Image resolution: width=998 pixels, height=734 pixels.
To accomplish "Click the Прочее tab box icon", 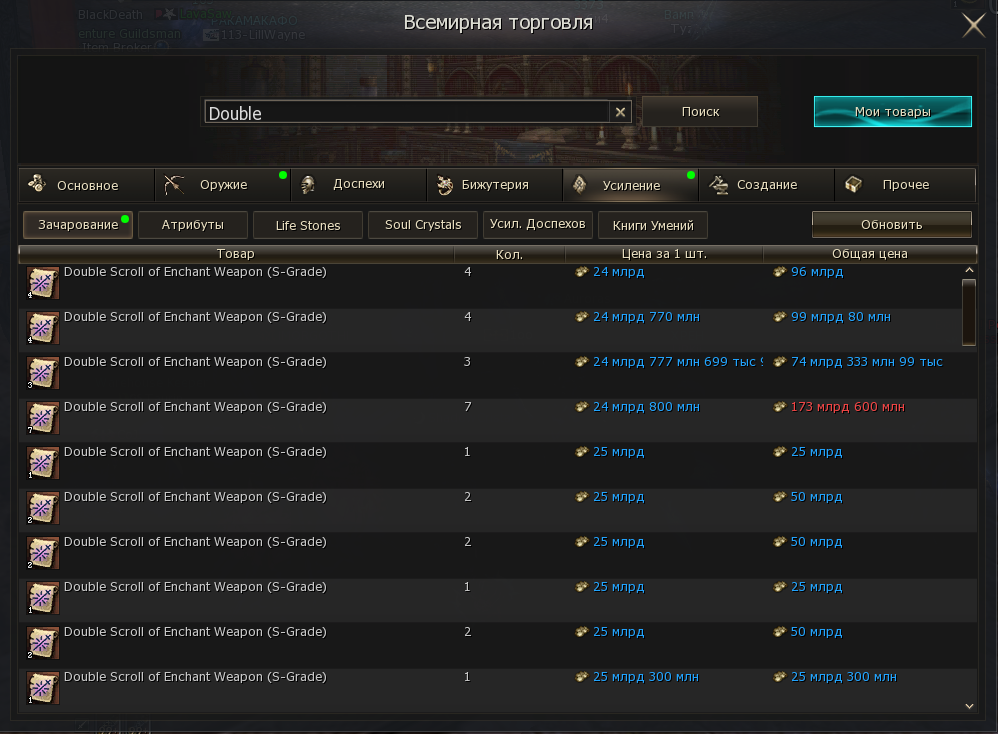I will [x=853, y=184].
